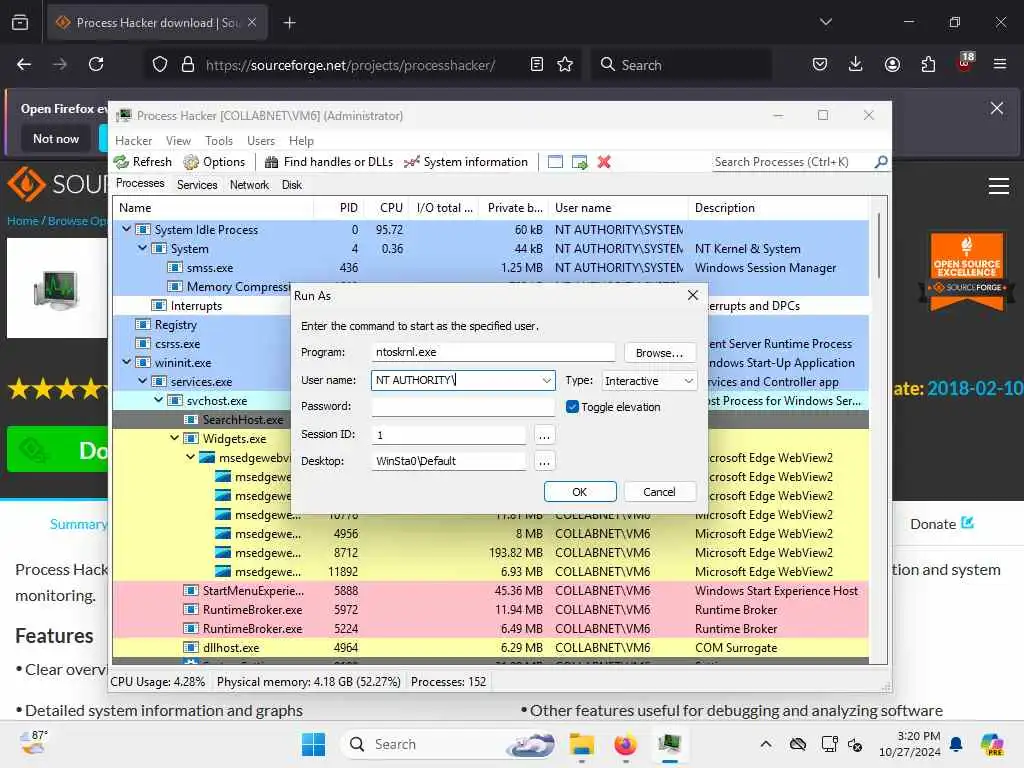
Task: Click the Firefox reload button
Action: (96, 64)
